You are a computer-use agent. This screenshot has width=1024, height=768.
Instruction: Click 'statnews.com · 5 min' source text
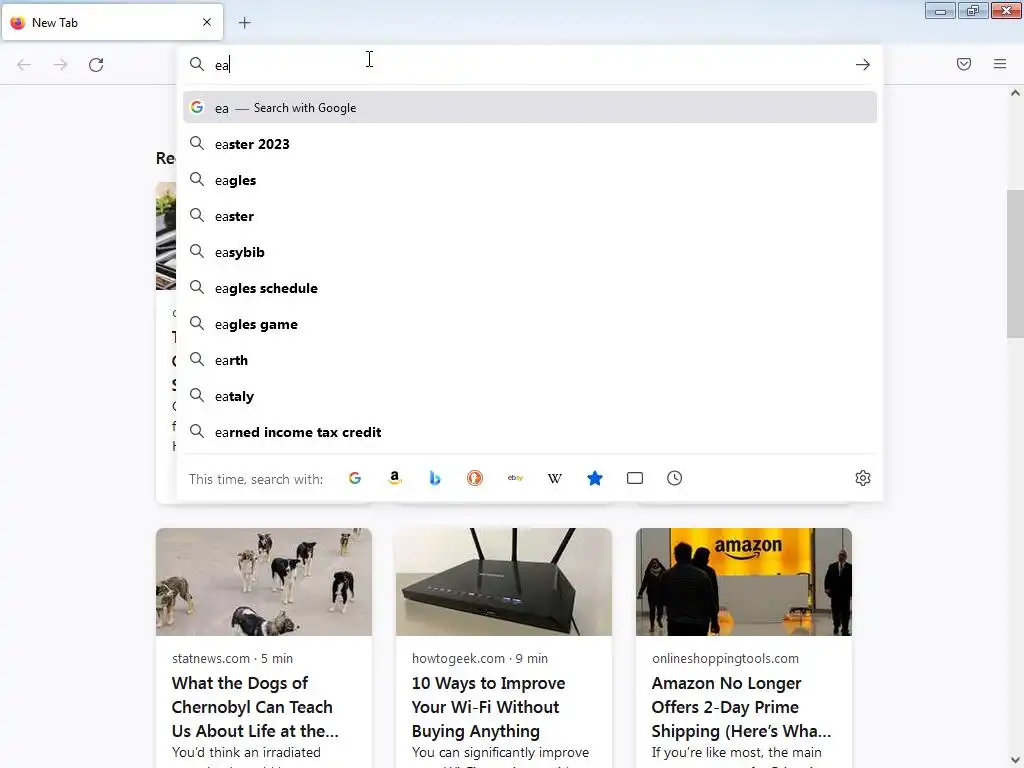point(232,658)
